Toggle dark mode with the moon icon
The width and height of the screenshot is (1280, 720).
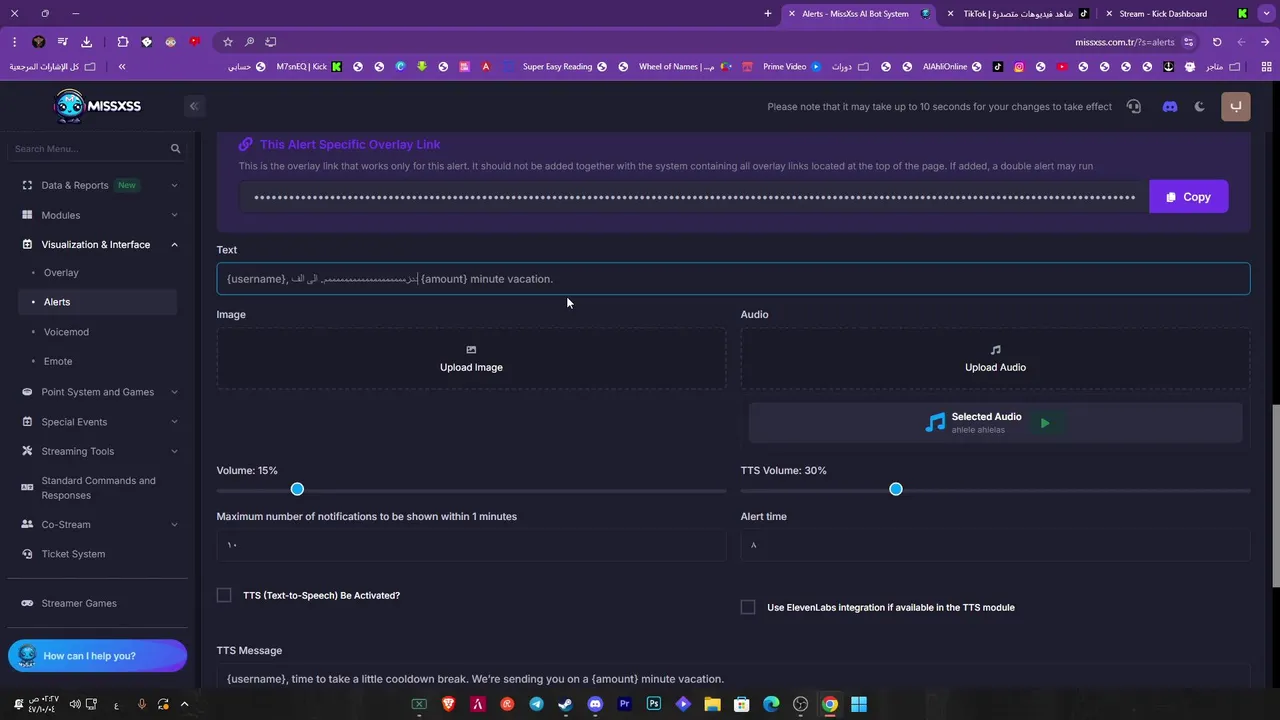(x=1200, y=106)
